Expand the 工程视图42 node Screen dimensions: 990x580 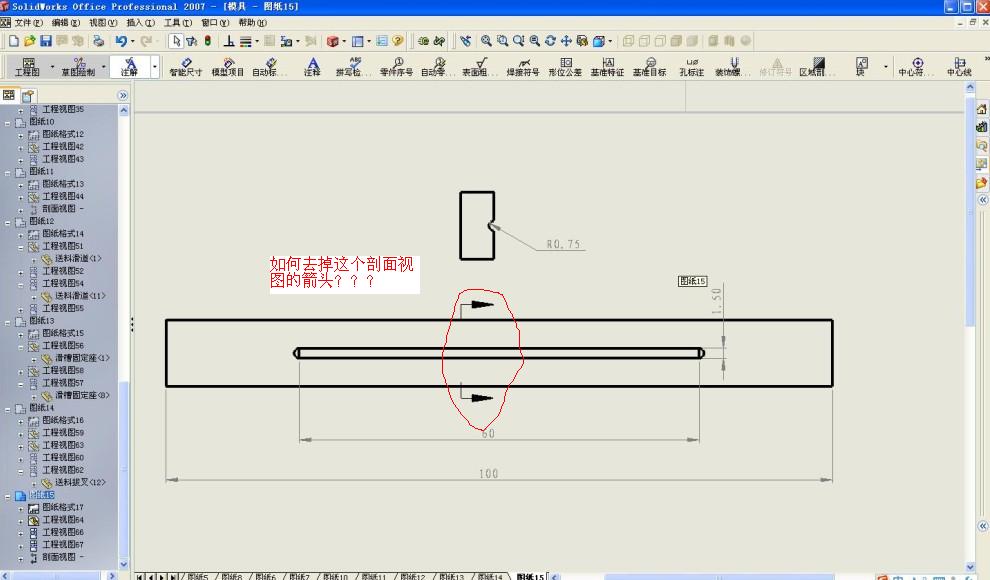20,147
